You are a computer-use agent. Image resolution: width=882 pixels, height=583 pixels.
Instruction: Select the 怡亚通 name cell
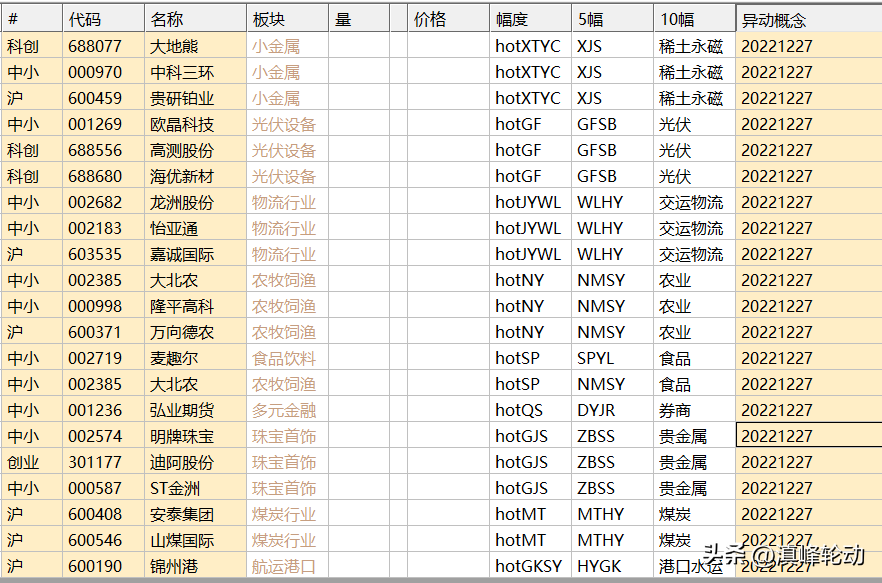(195, 228)
